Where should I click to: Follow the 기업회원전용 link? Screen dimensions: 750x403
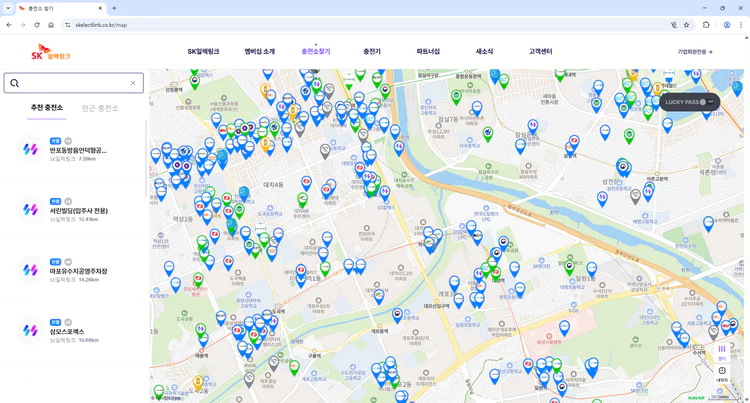[x=695, y=52]
